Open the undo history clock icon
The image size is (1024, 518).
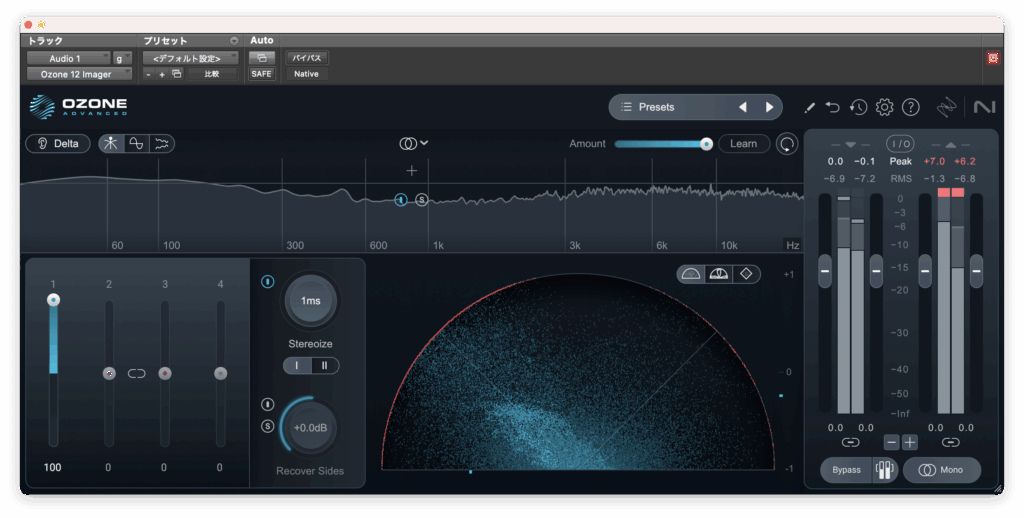[x=858, y=107]
